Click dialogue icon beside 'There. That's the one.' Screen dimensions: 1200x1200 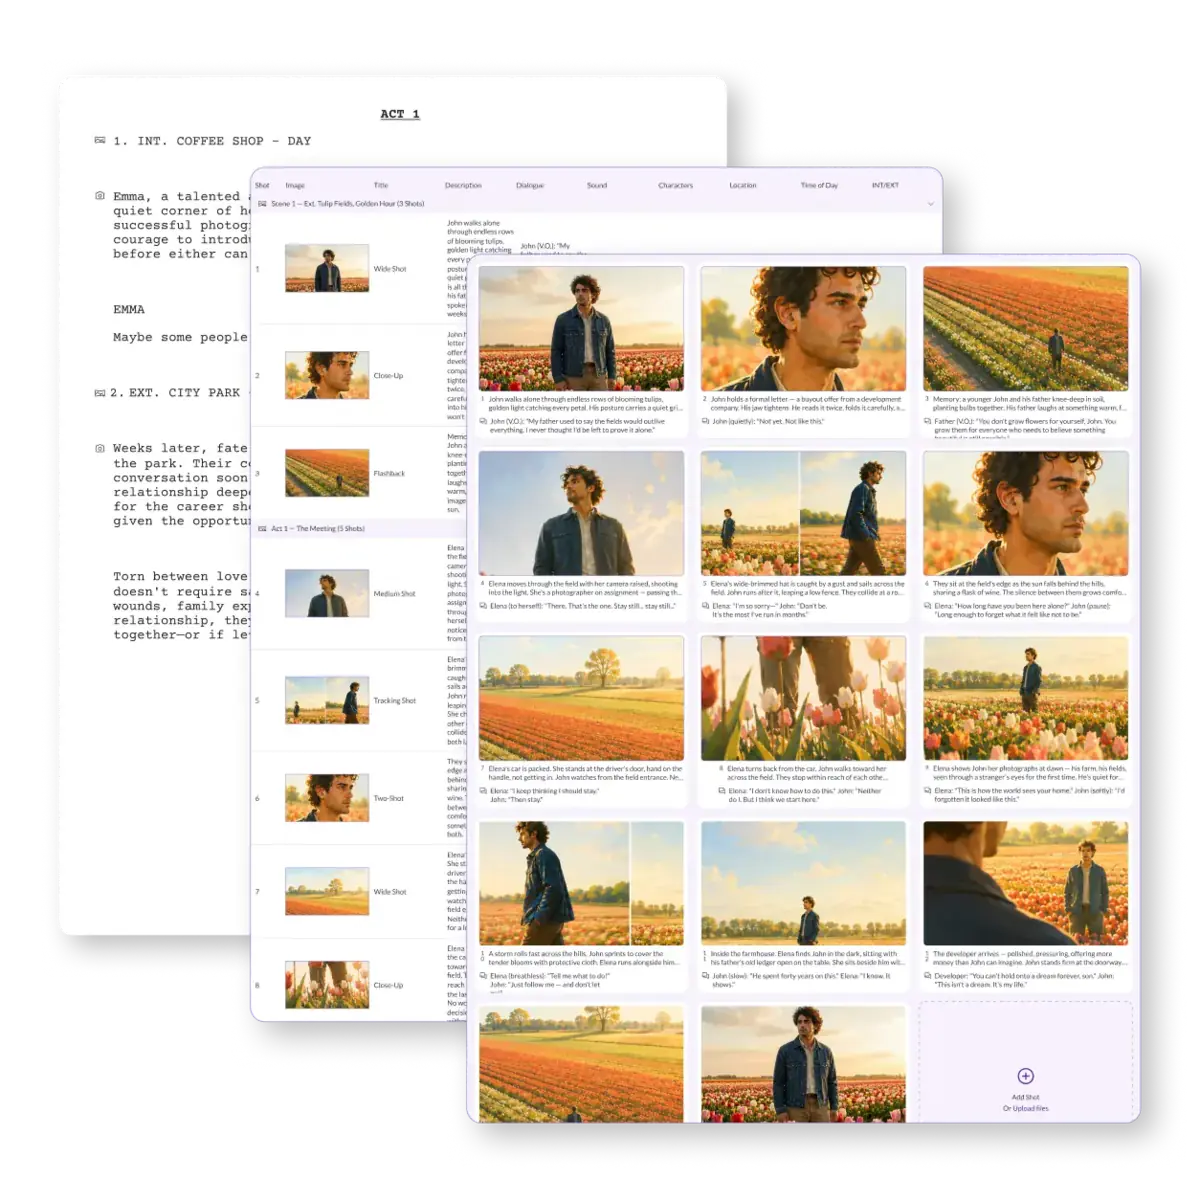[483, 606]
